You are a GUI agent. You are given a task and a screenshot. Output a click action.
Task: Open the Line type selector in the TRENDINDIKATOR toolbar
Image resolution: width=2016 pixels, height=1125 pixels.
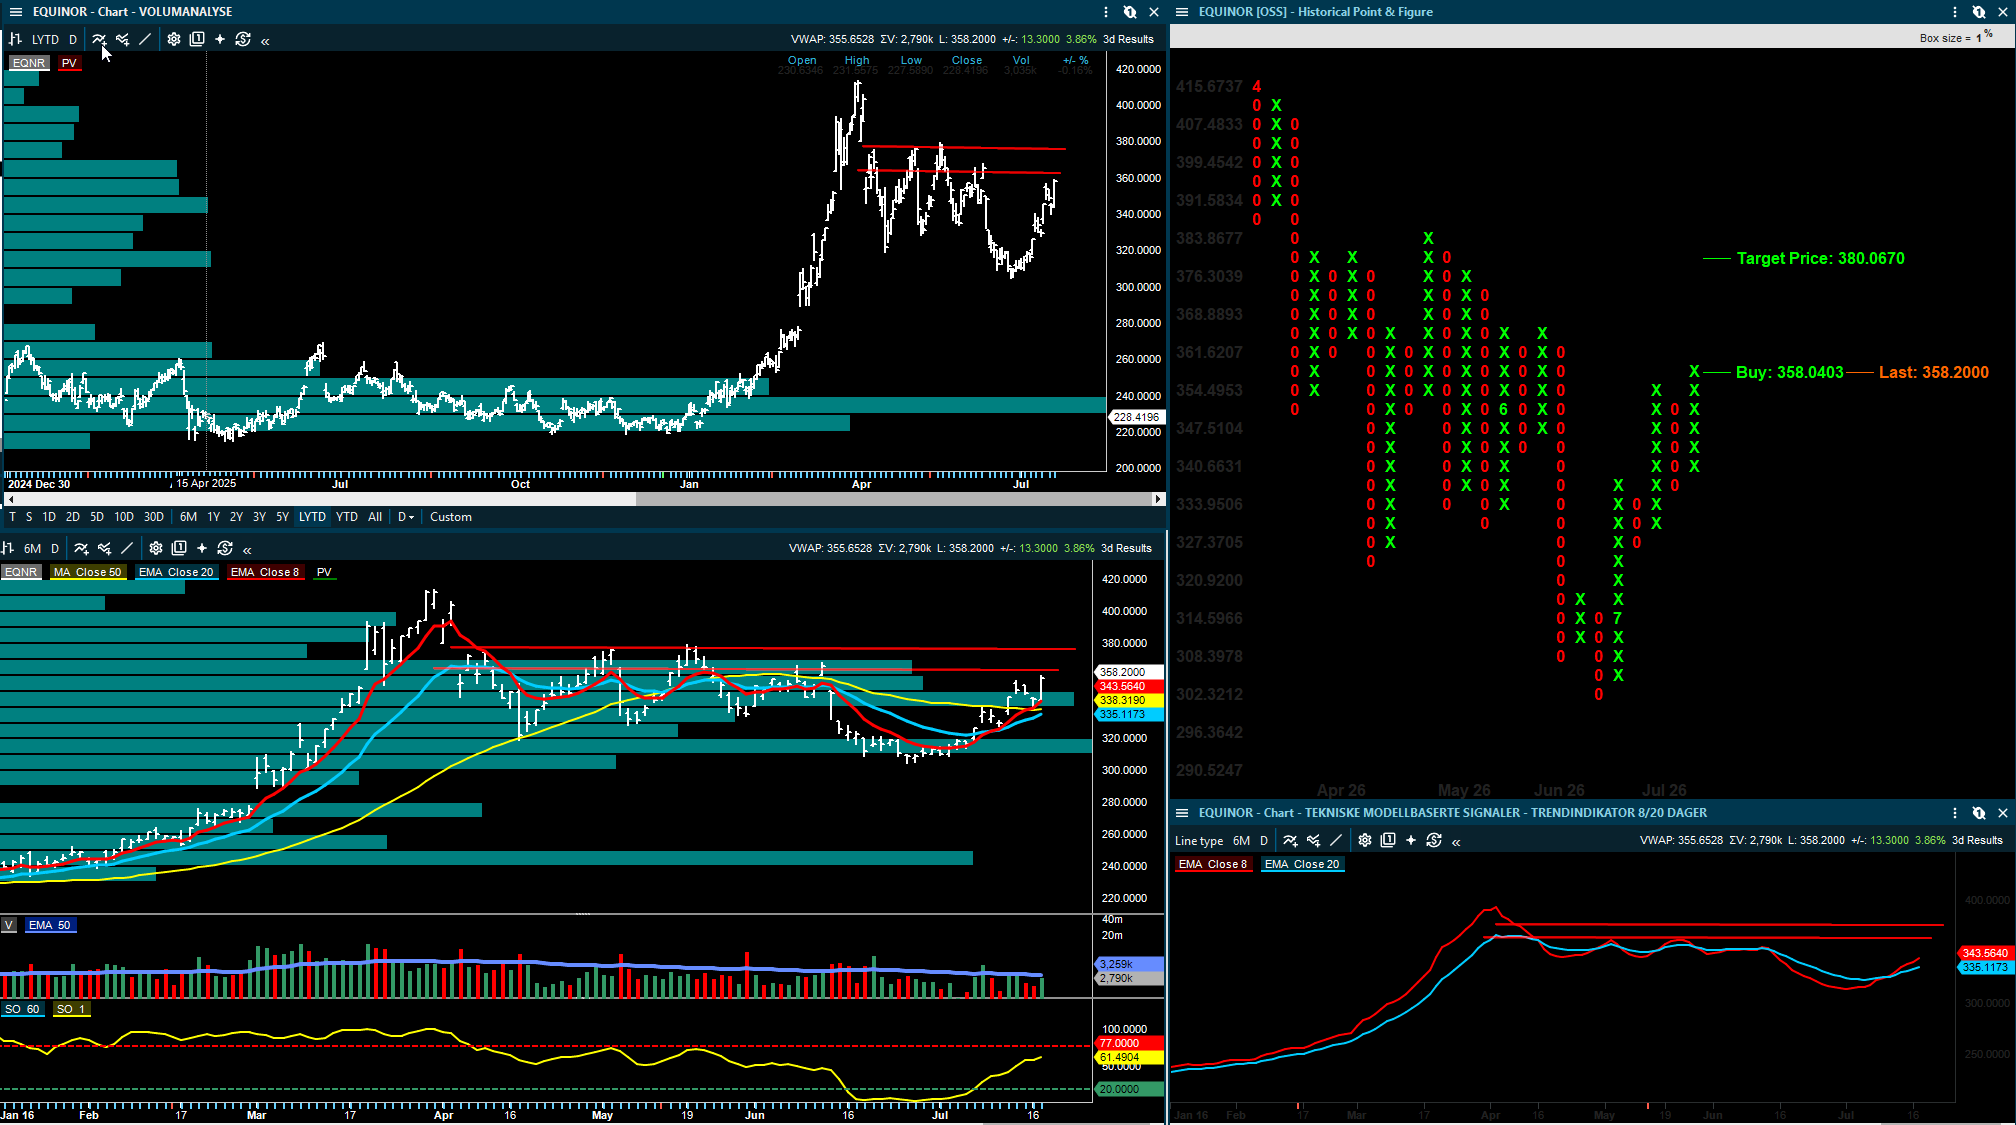click(1199, 841)
